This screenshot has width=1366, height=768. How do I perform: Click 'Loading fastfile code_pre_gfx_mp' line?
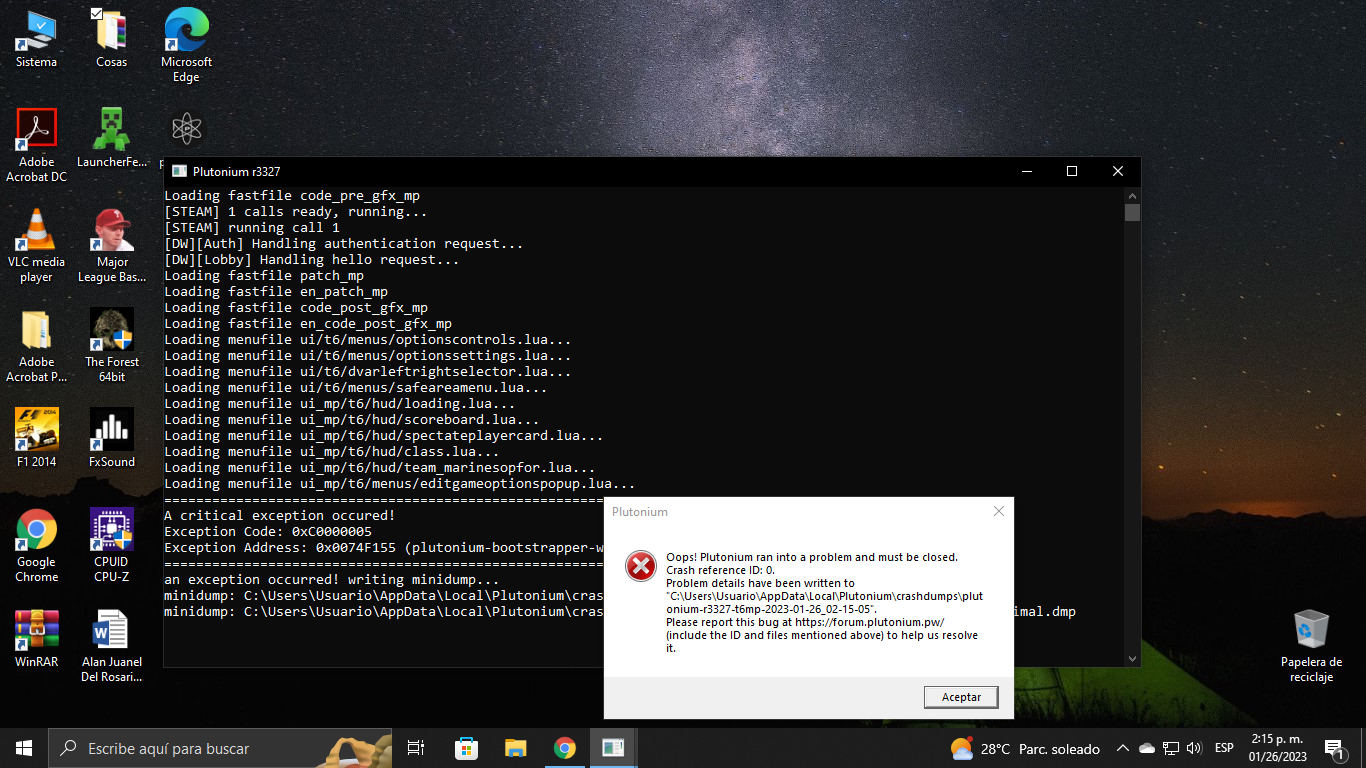coord(292,195)
